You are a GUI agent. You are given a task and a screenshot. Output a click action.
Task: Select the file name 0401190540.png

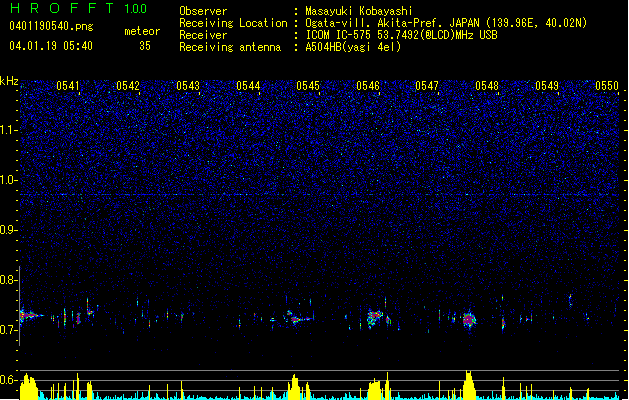[x=51, y=26]
